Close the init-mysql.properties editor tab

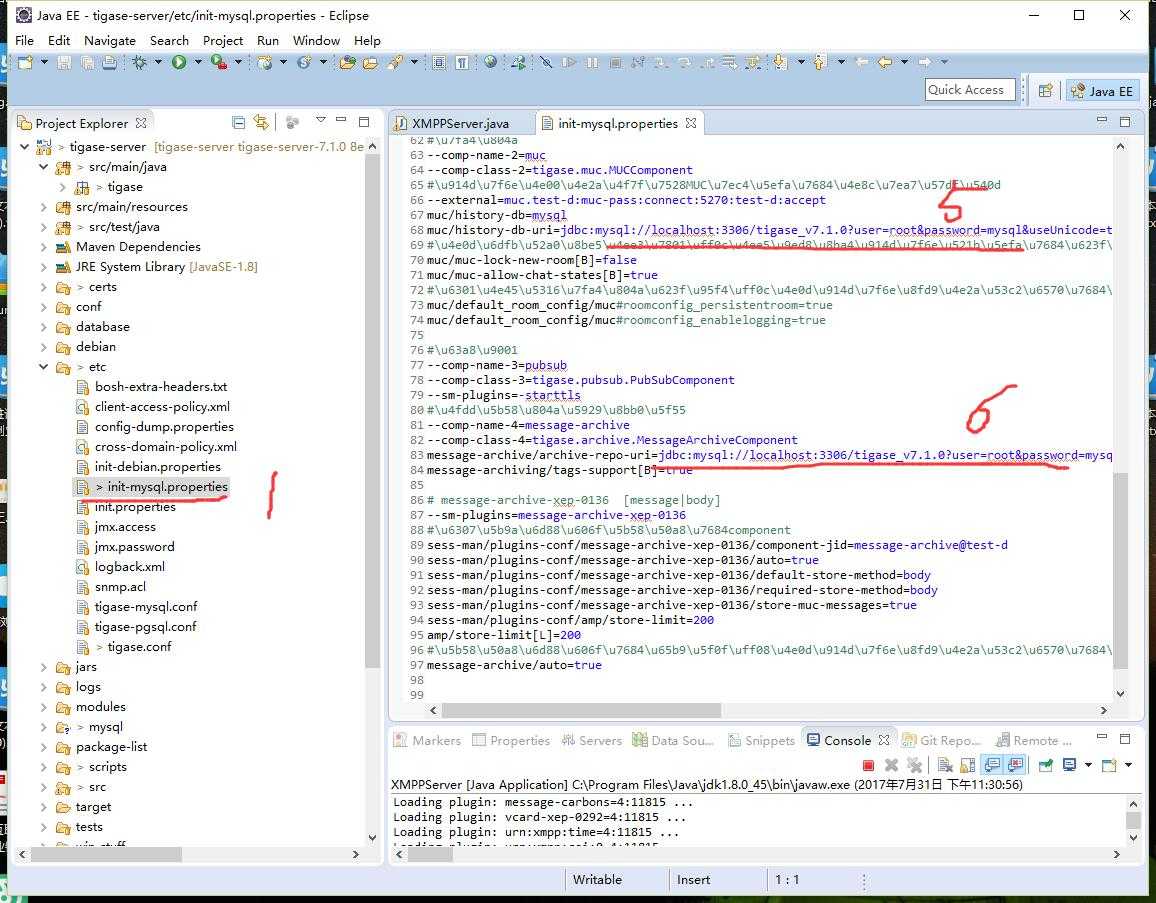tap(691, 123)
